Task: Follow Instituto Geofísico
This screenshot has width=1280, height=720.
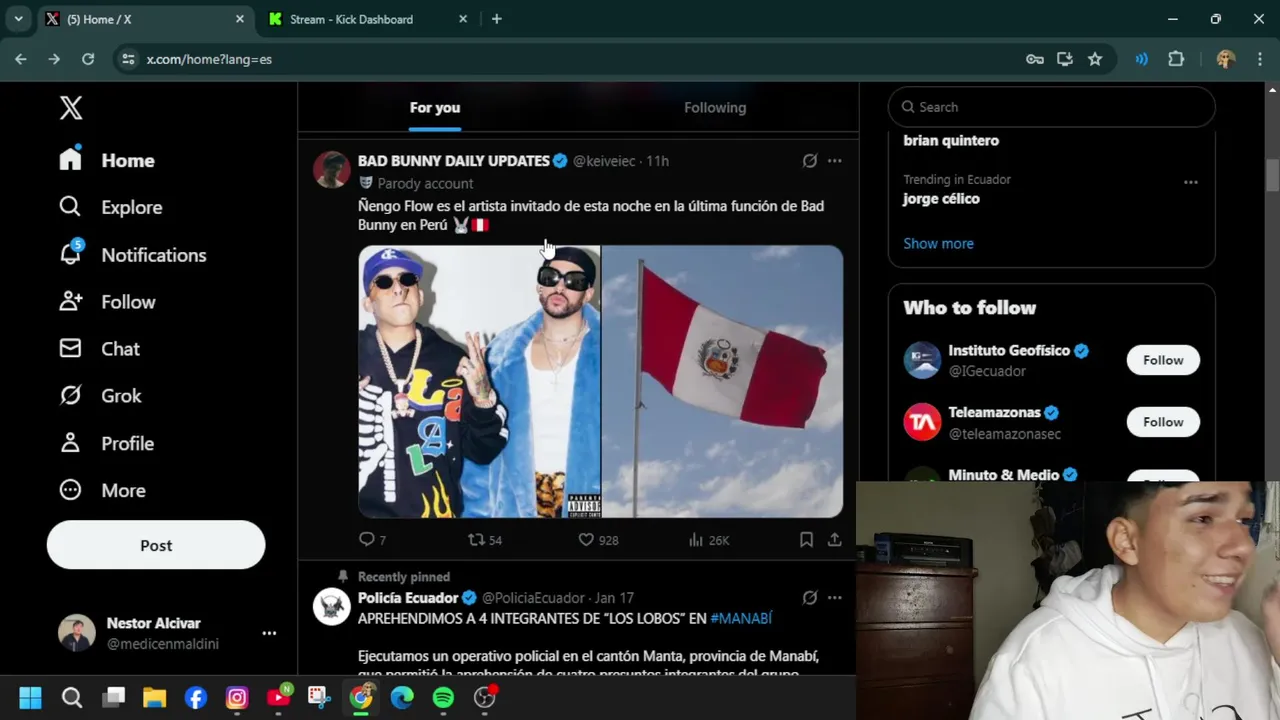Action: pyautogui.click(x=1163, y=360)
